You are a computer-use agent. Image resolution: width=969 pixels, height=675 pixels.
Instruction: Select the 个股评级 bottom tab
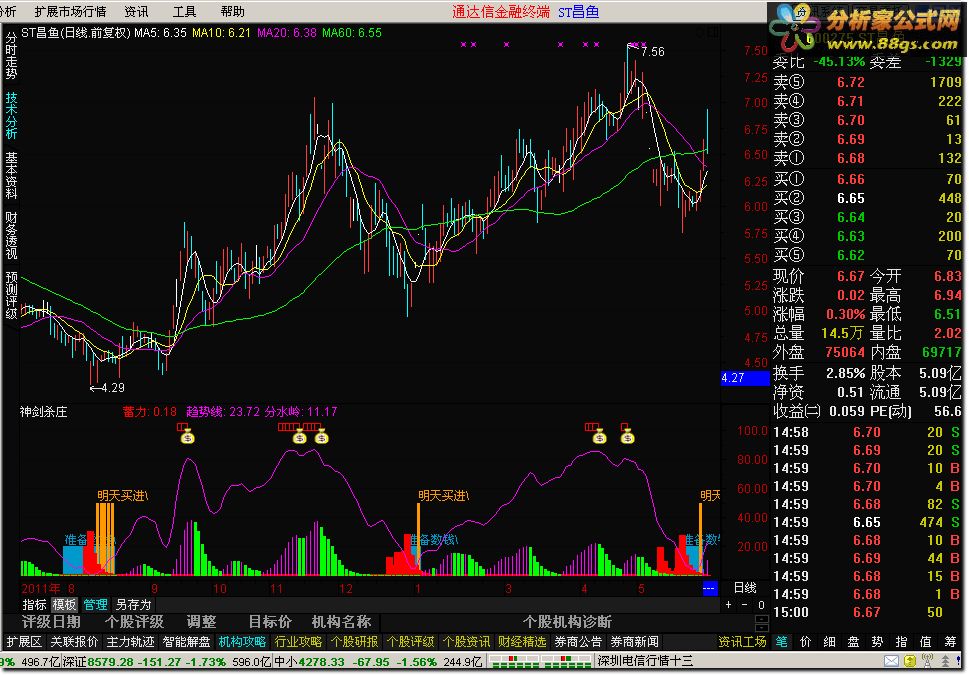click(x=410, y=642)
